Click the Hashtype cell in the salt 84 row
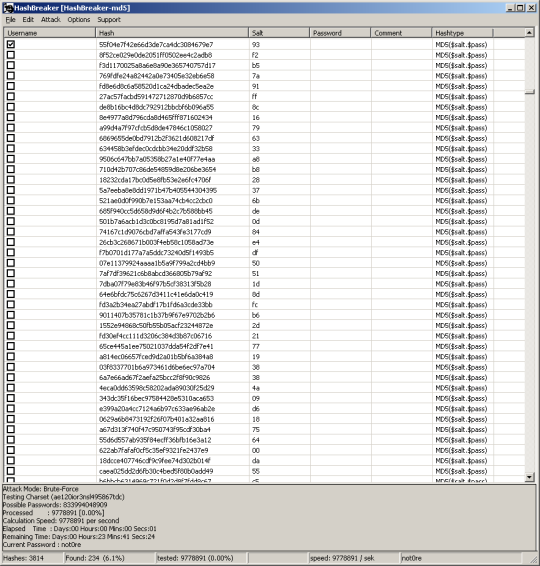 pyautogui.click(x=461, y=232)
